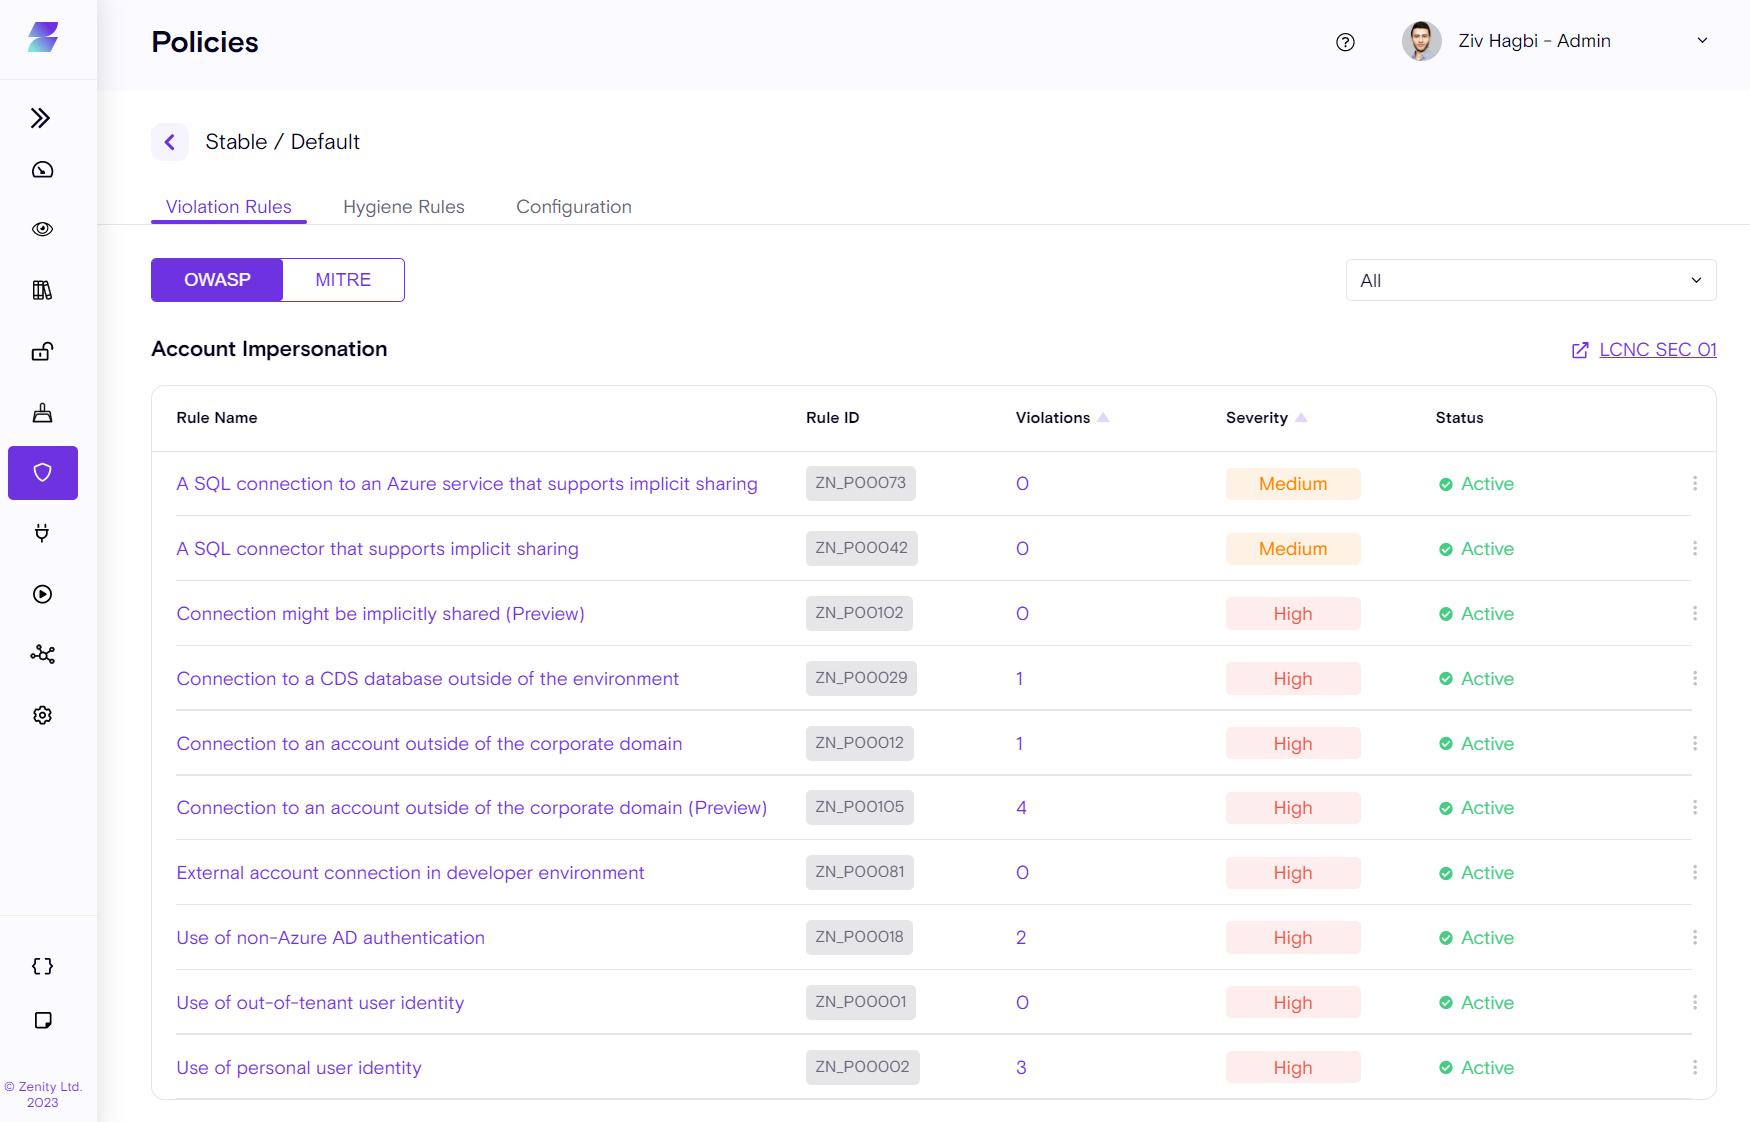The width and height of the screenshot is (1750, 1122).
Task: Click the help question mark icon
Action: 1345,42
